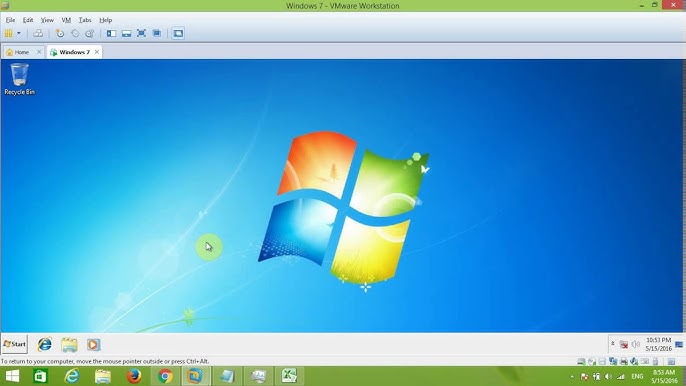
Task: Toggle the thumbnail bar view
Action: [126, 33]
